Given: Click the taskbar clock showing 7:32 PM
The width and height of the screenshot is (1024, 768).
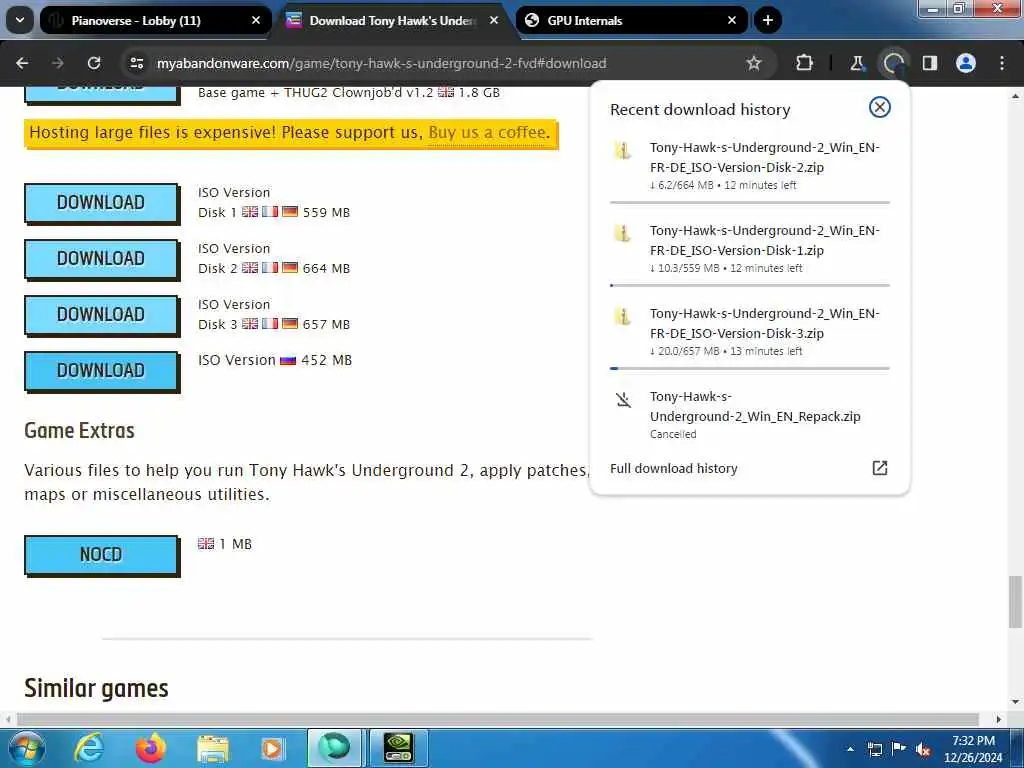Looking at the screenshot, I should click(x=973, y=749).
